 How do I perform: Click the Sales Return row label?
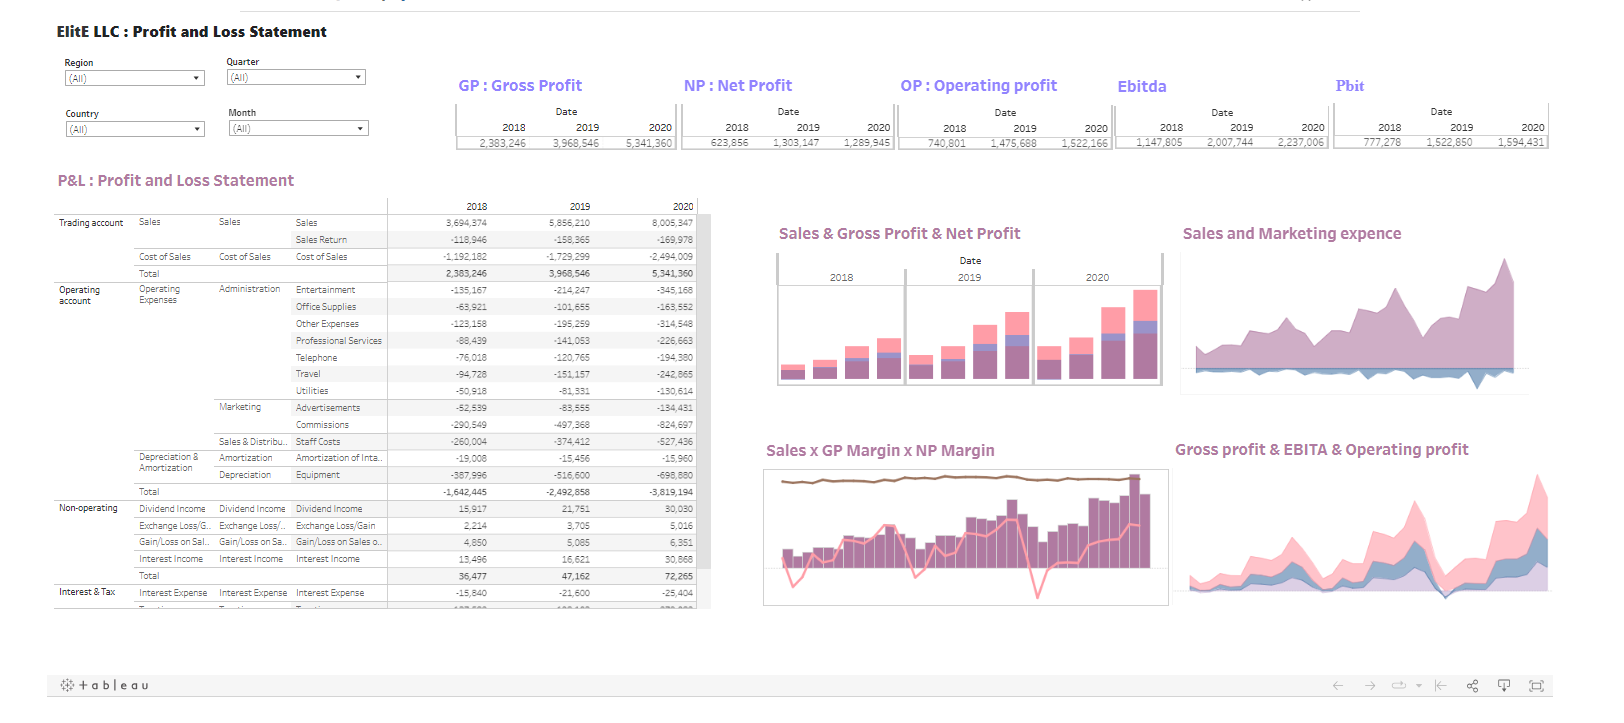pos(321,240)
